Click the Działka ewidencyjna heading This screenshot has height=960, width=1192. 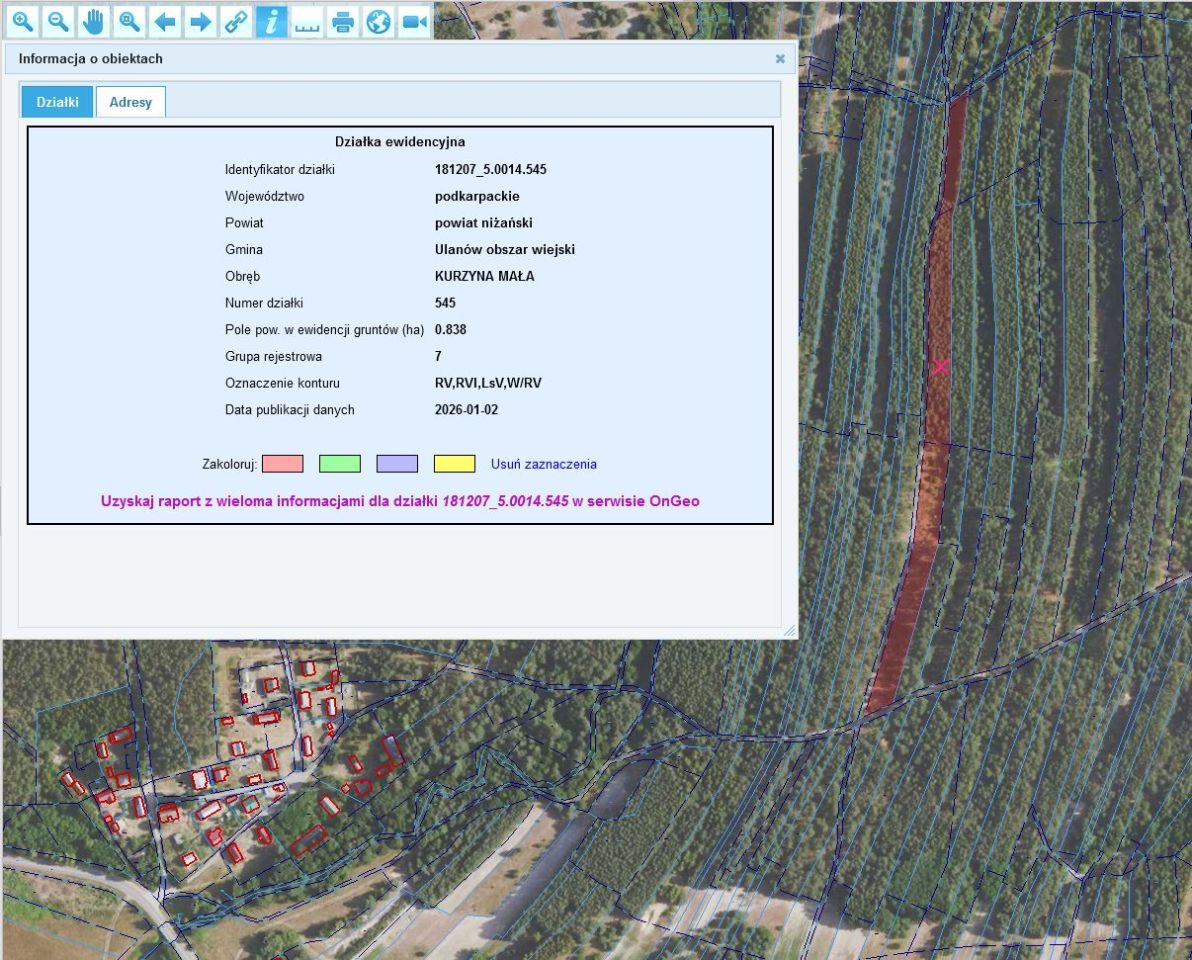400,141
